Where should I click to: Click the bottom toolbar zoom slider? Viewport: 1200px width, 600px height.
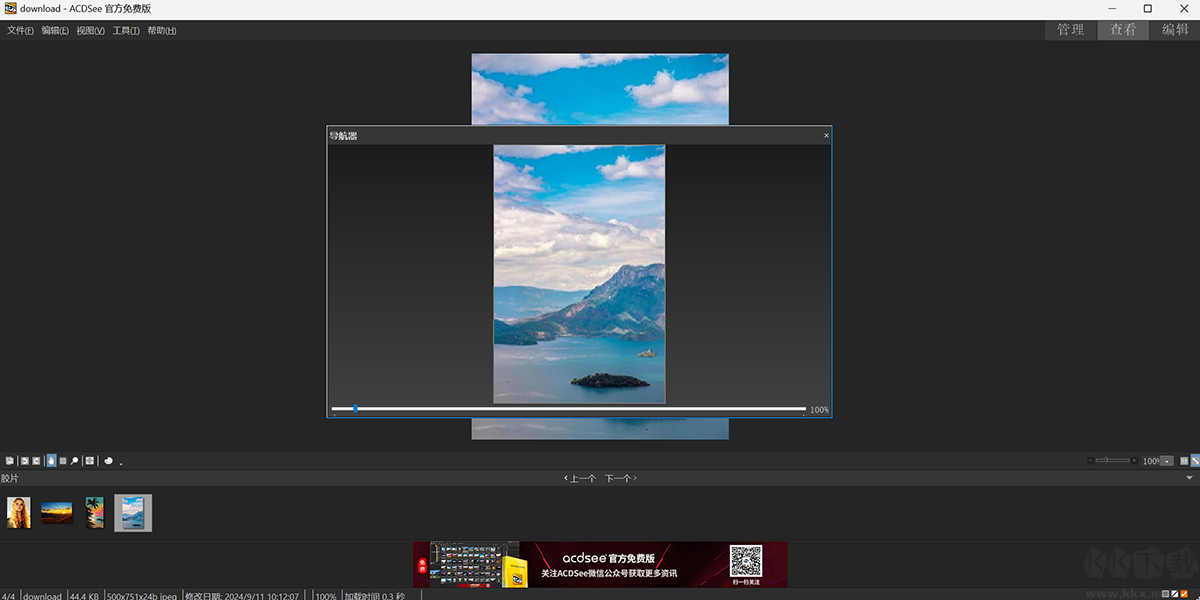click(1112, 460)
